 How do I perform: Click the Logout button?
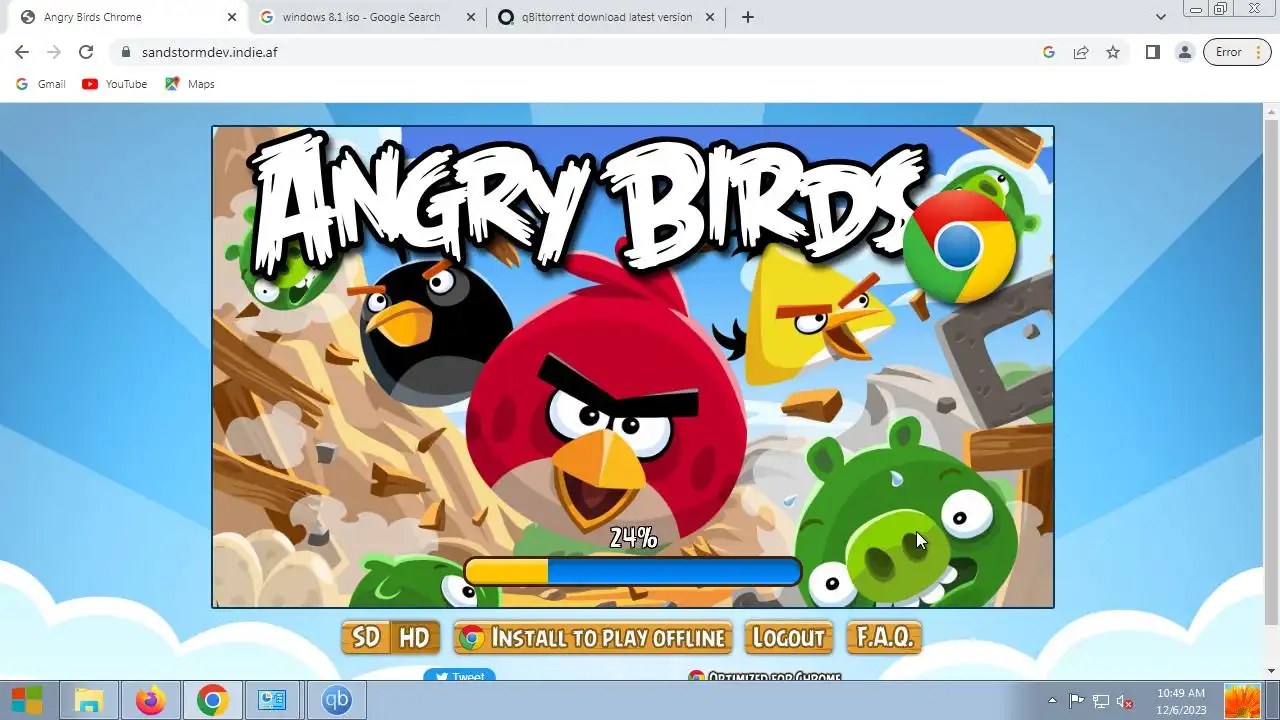[789, 638]
